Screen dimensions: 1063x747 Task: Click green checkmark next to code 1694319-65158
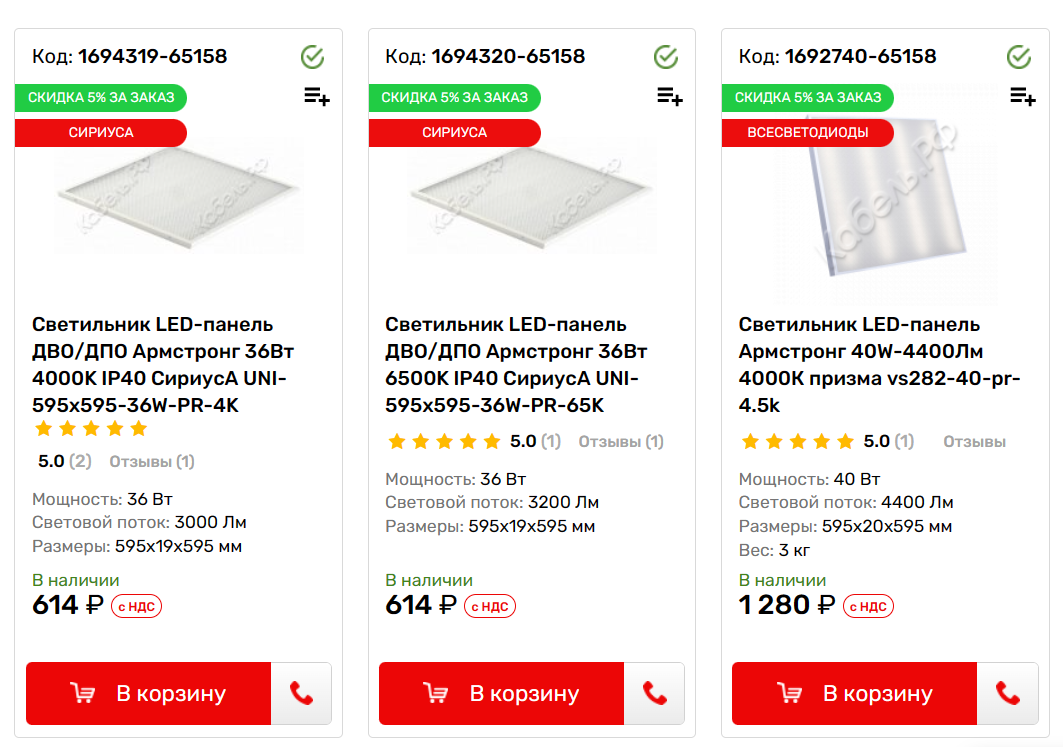[x=313, y=57]
